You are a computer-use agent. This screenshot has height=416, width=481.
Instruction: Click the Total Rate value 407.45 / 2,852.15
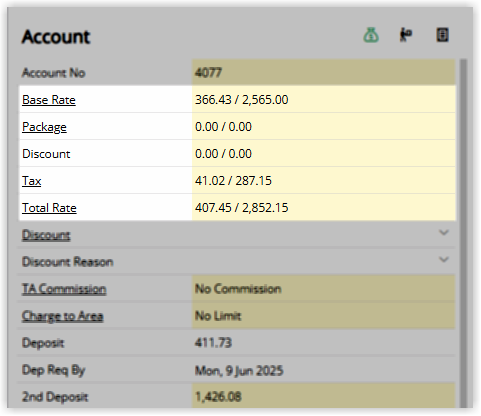pyautogui.click(x=242, y=208)
